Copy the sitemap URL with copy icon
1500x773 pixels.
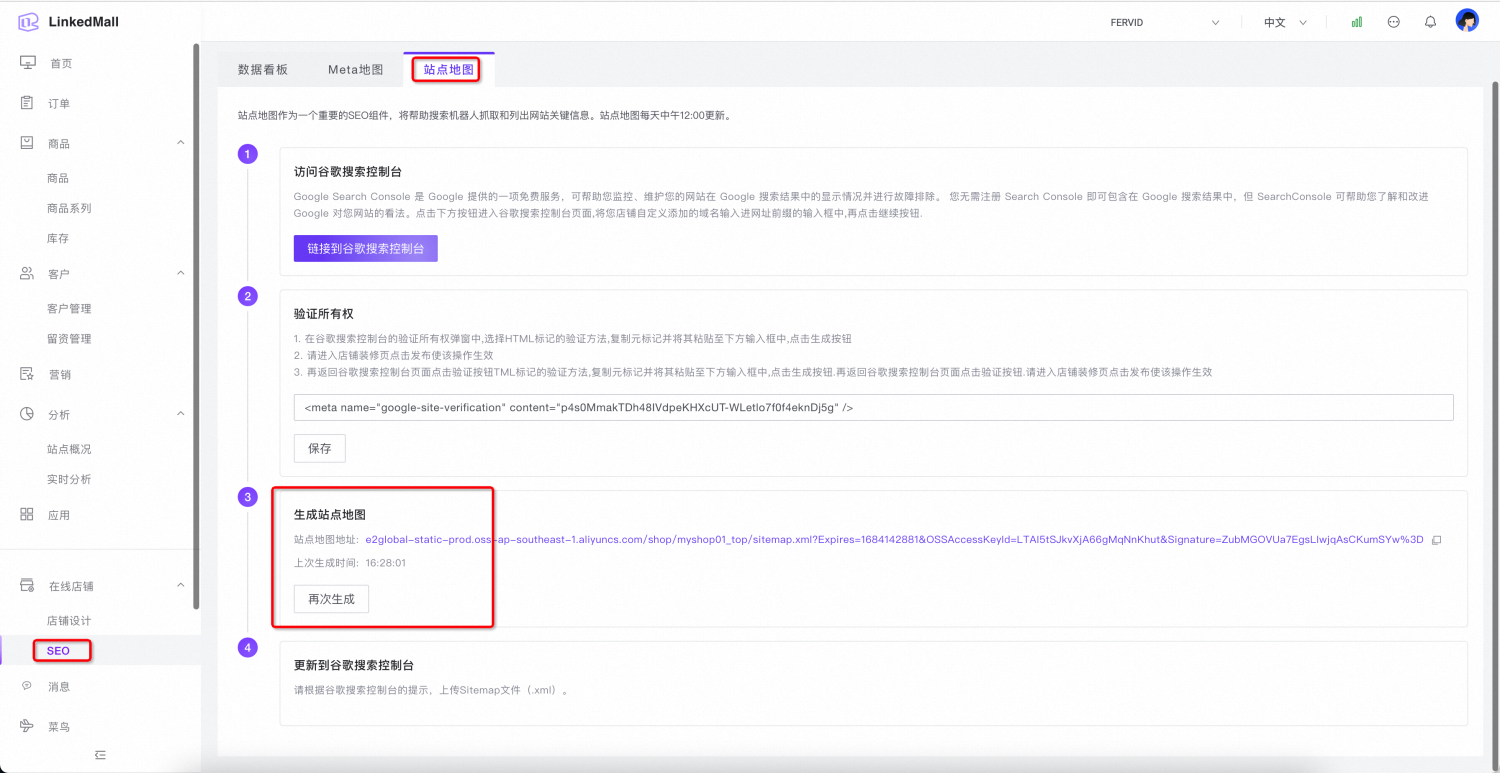(1436, 540)
